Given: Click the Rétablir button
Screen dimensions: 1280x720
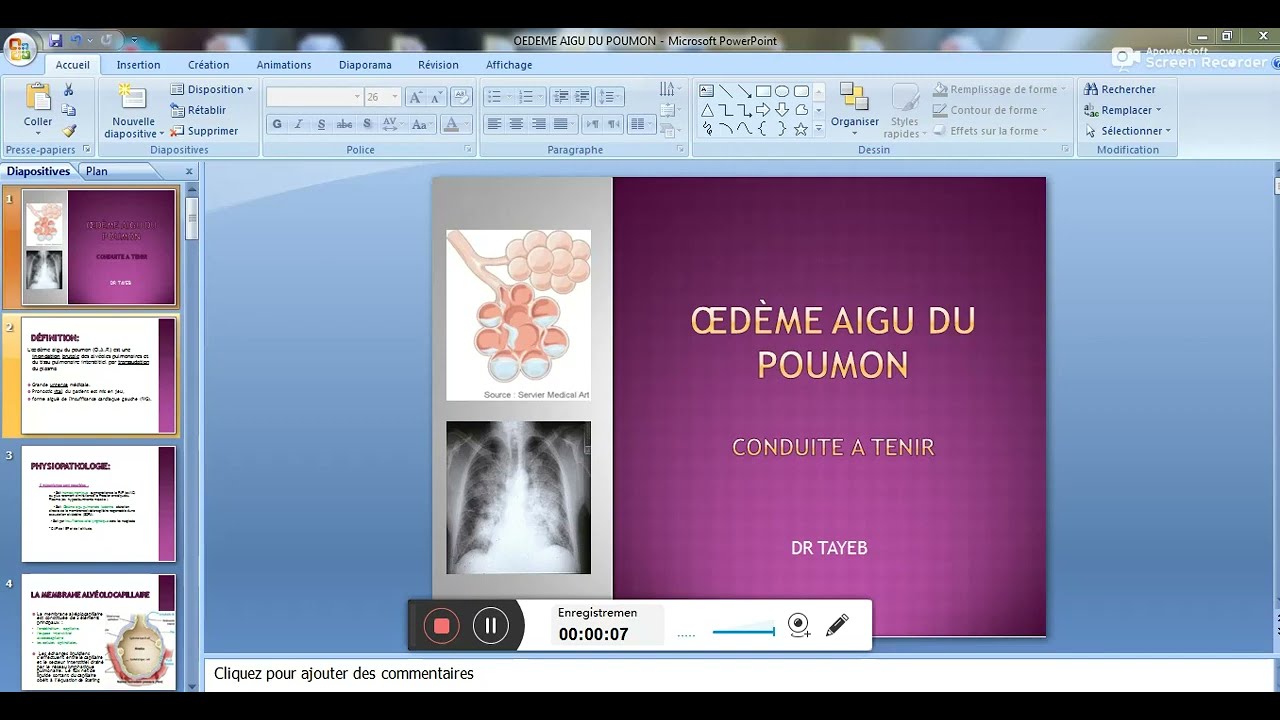Looking at the screenshot, I should [198, 110].
